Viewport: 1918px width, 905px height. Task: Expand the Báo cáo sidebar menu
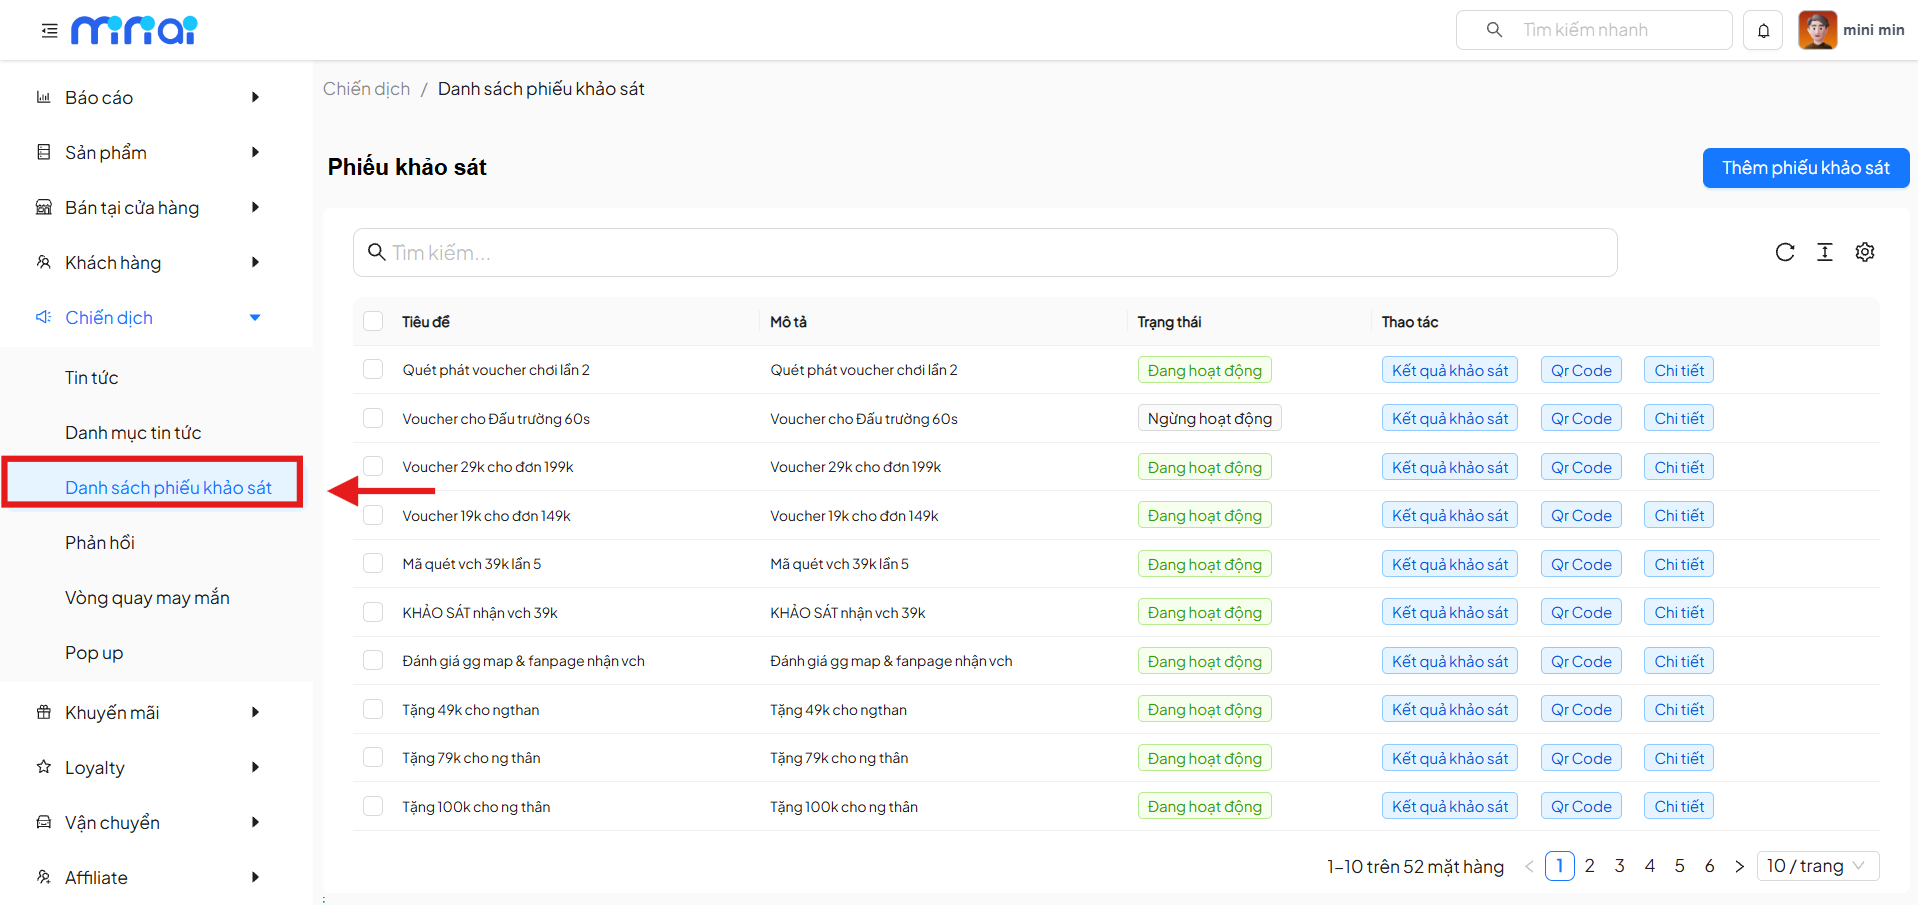[x=150, y=97]
